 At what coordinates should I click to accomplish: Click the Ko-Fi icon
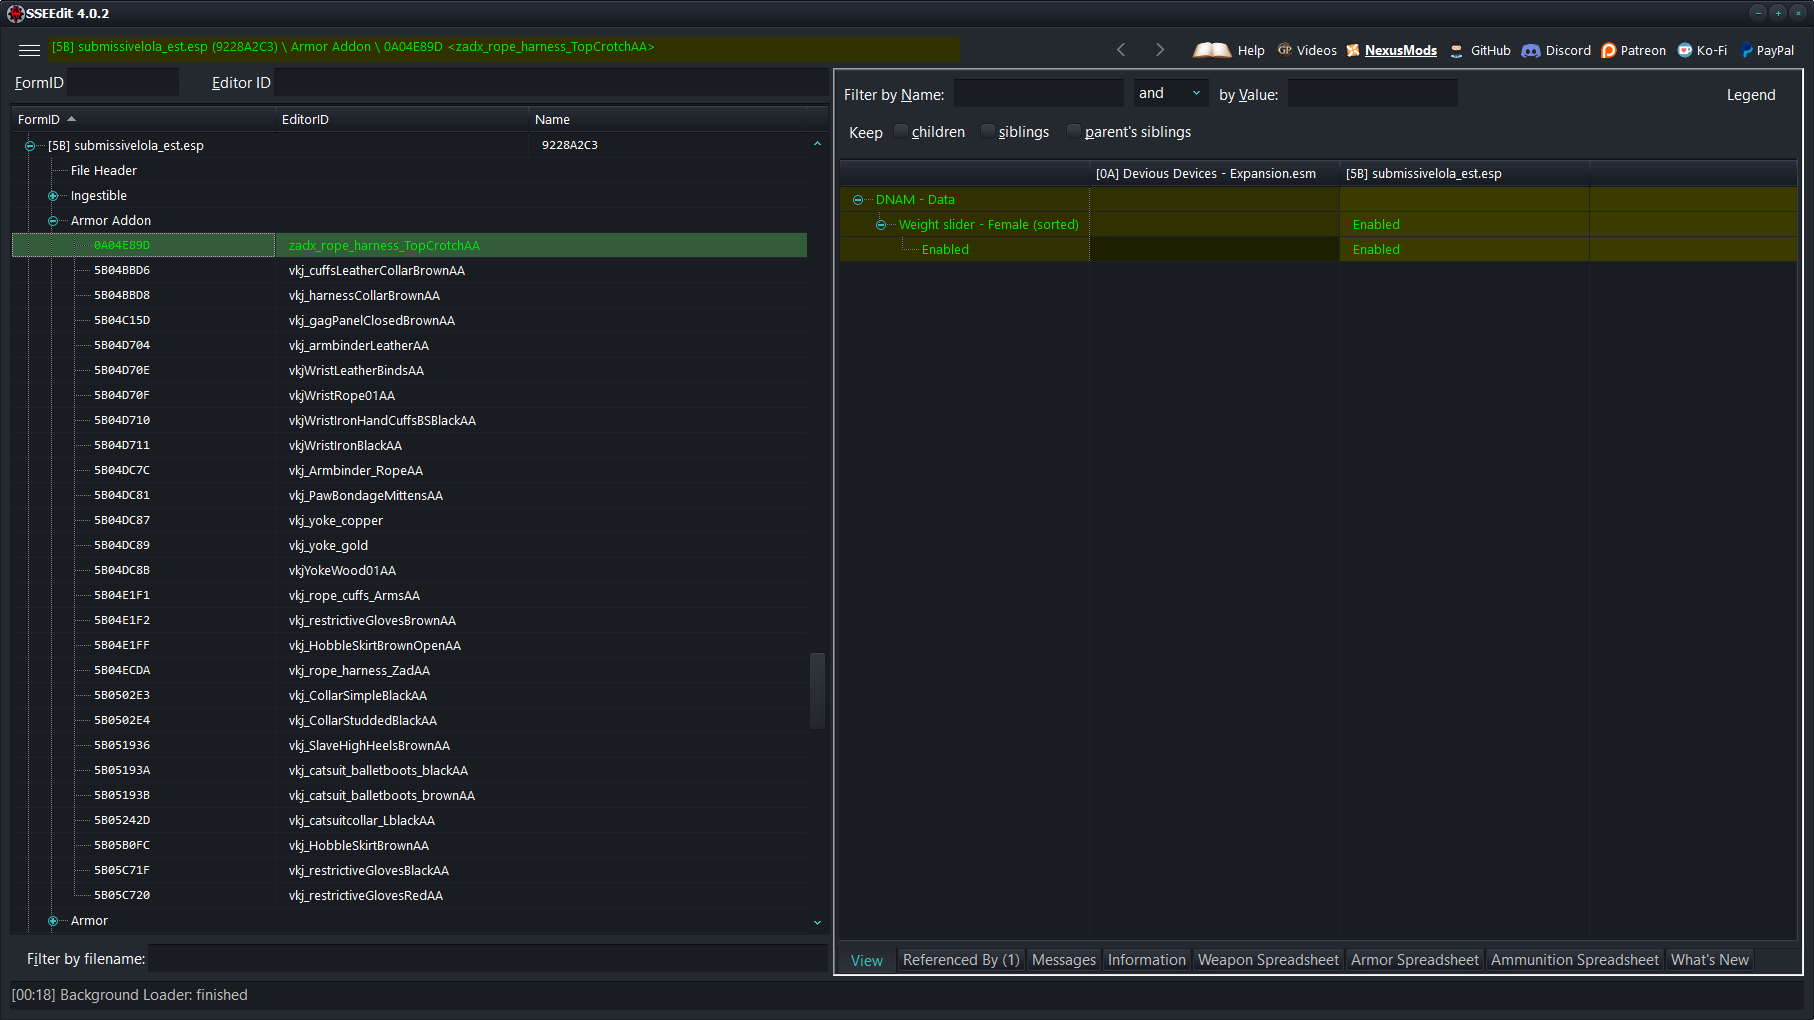click(1685, 50)
